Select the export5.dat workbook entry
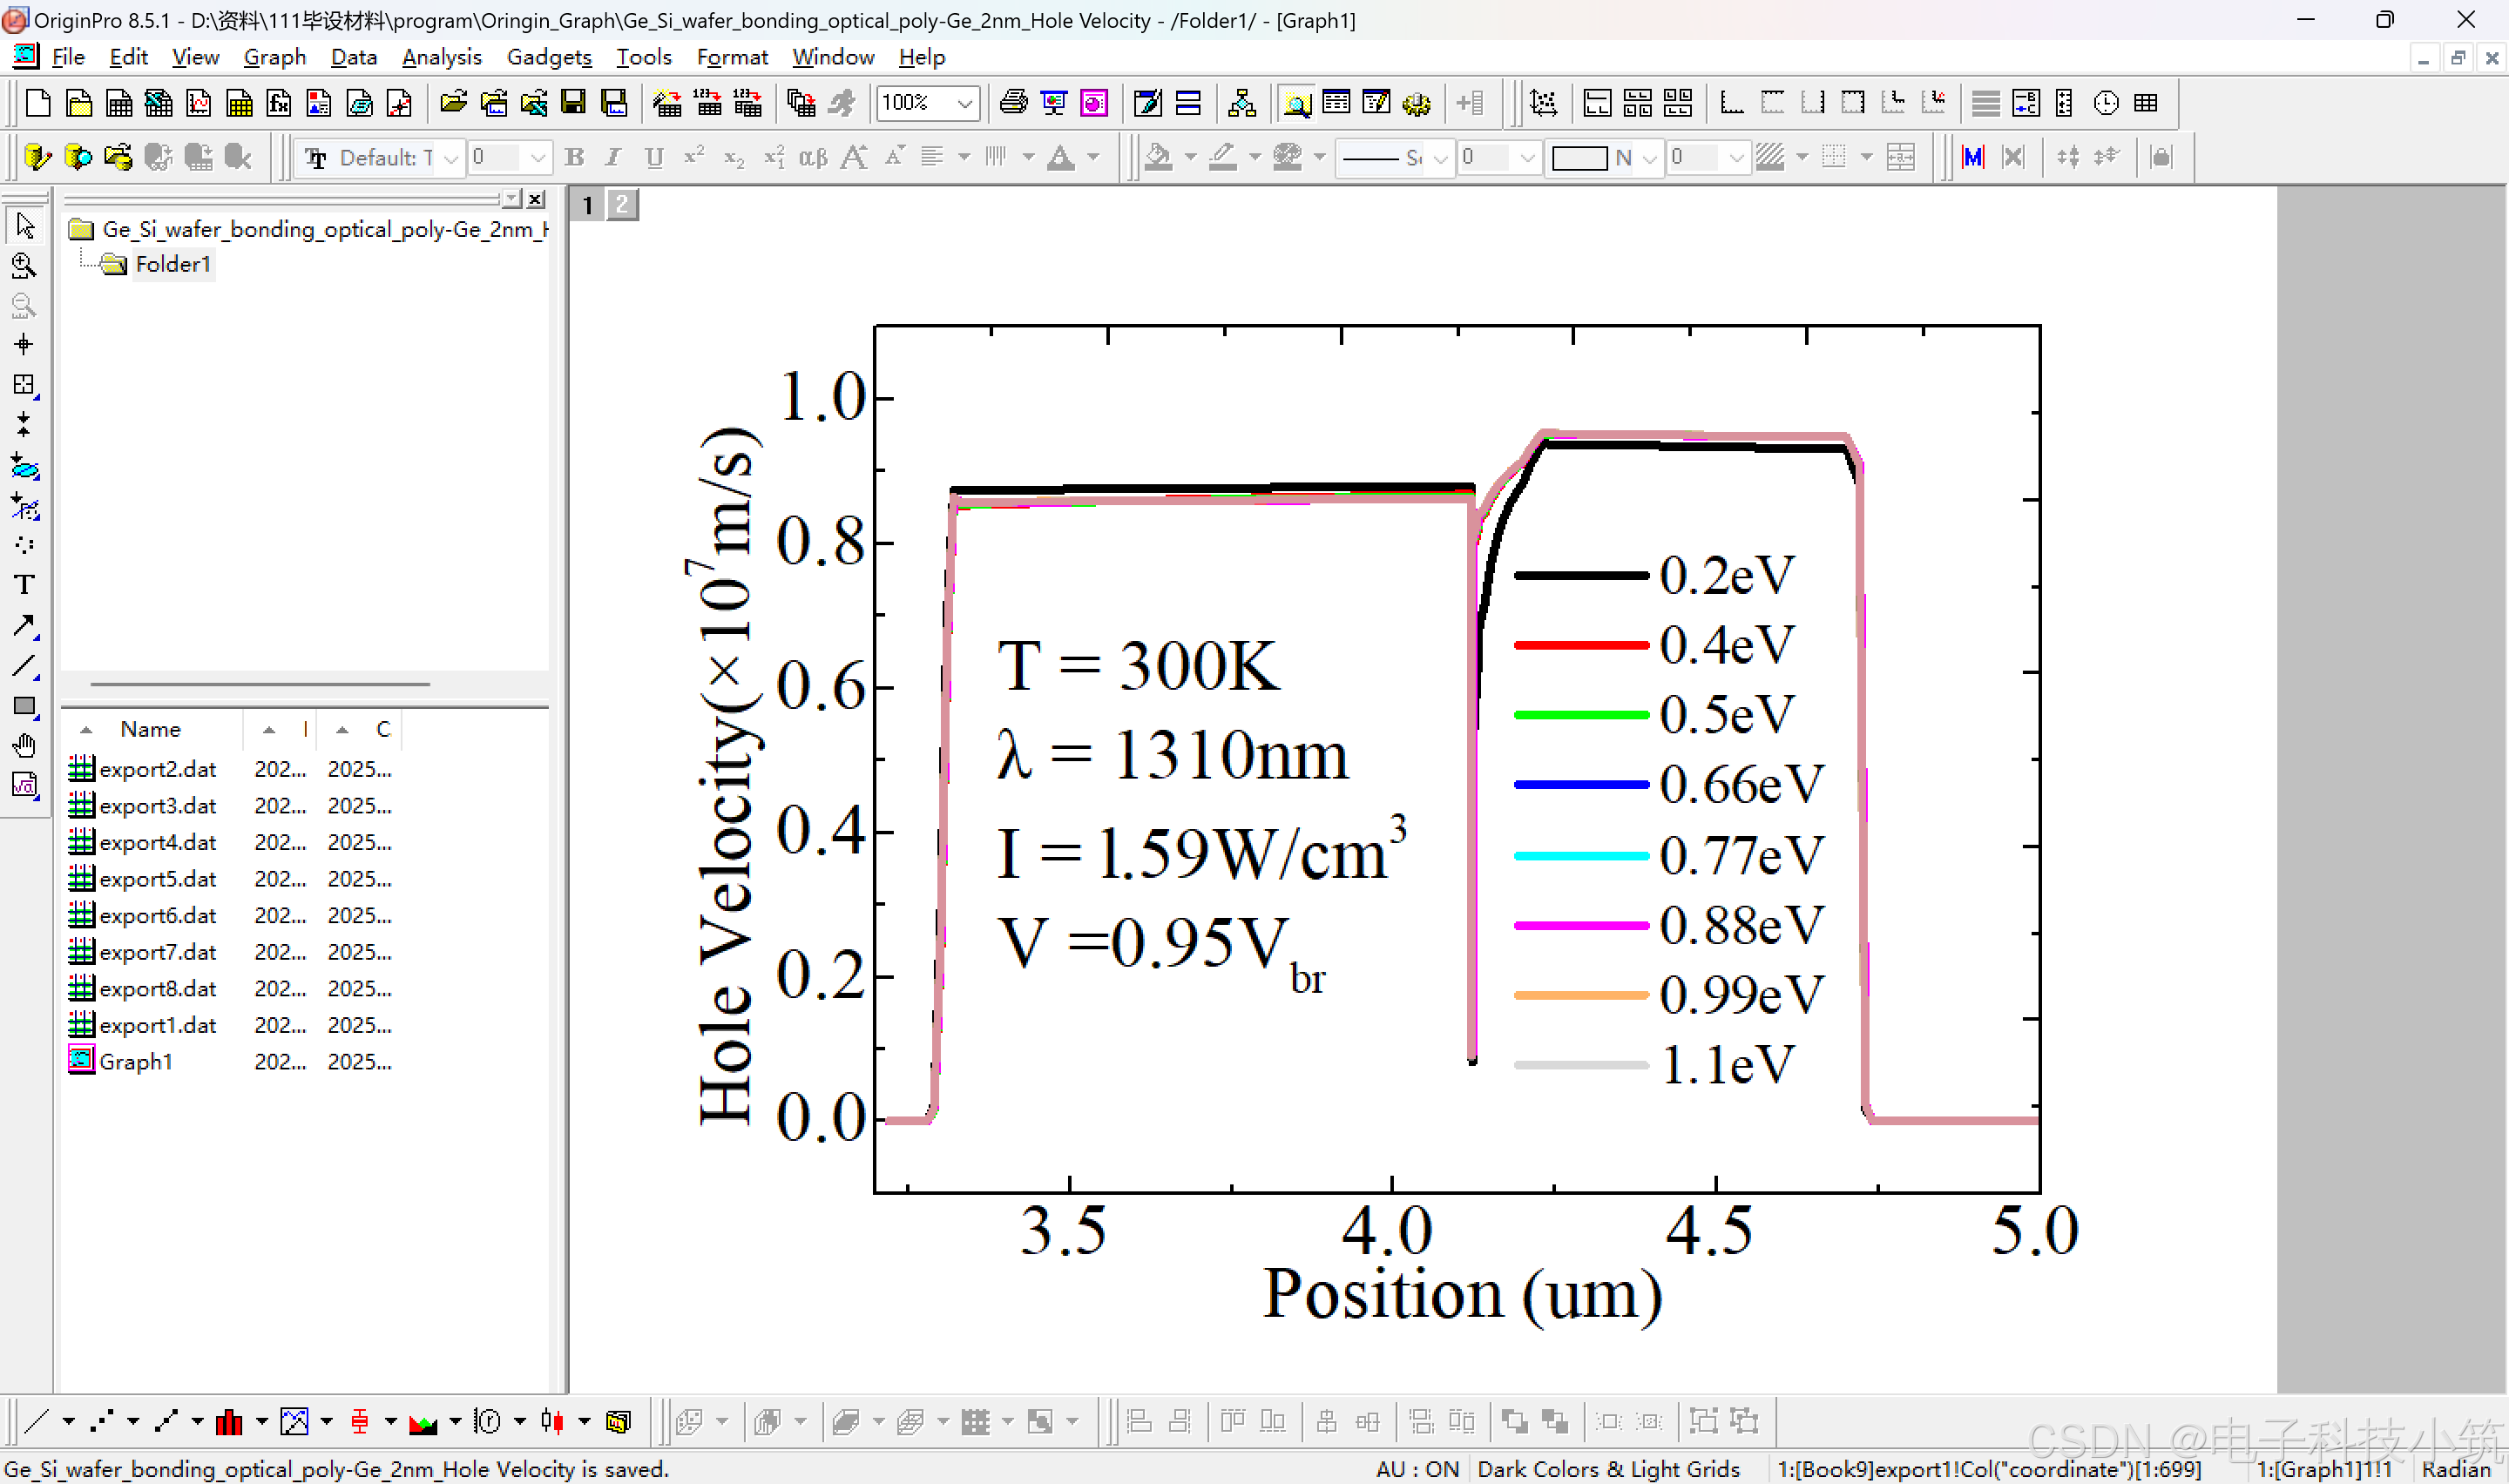2509x1484 pixels. pos(157,879)
